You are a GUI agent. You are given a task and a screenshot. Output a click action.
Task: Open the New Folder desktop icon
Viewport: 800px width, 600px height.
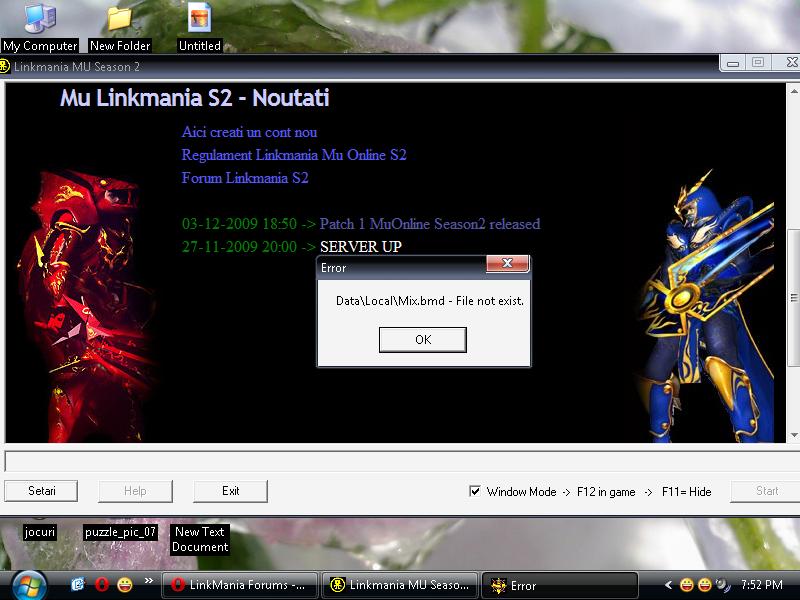[120, 26]
